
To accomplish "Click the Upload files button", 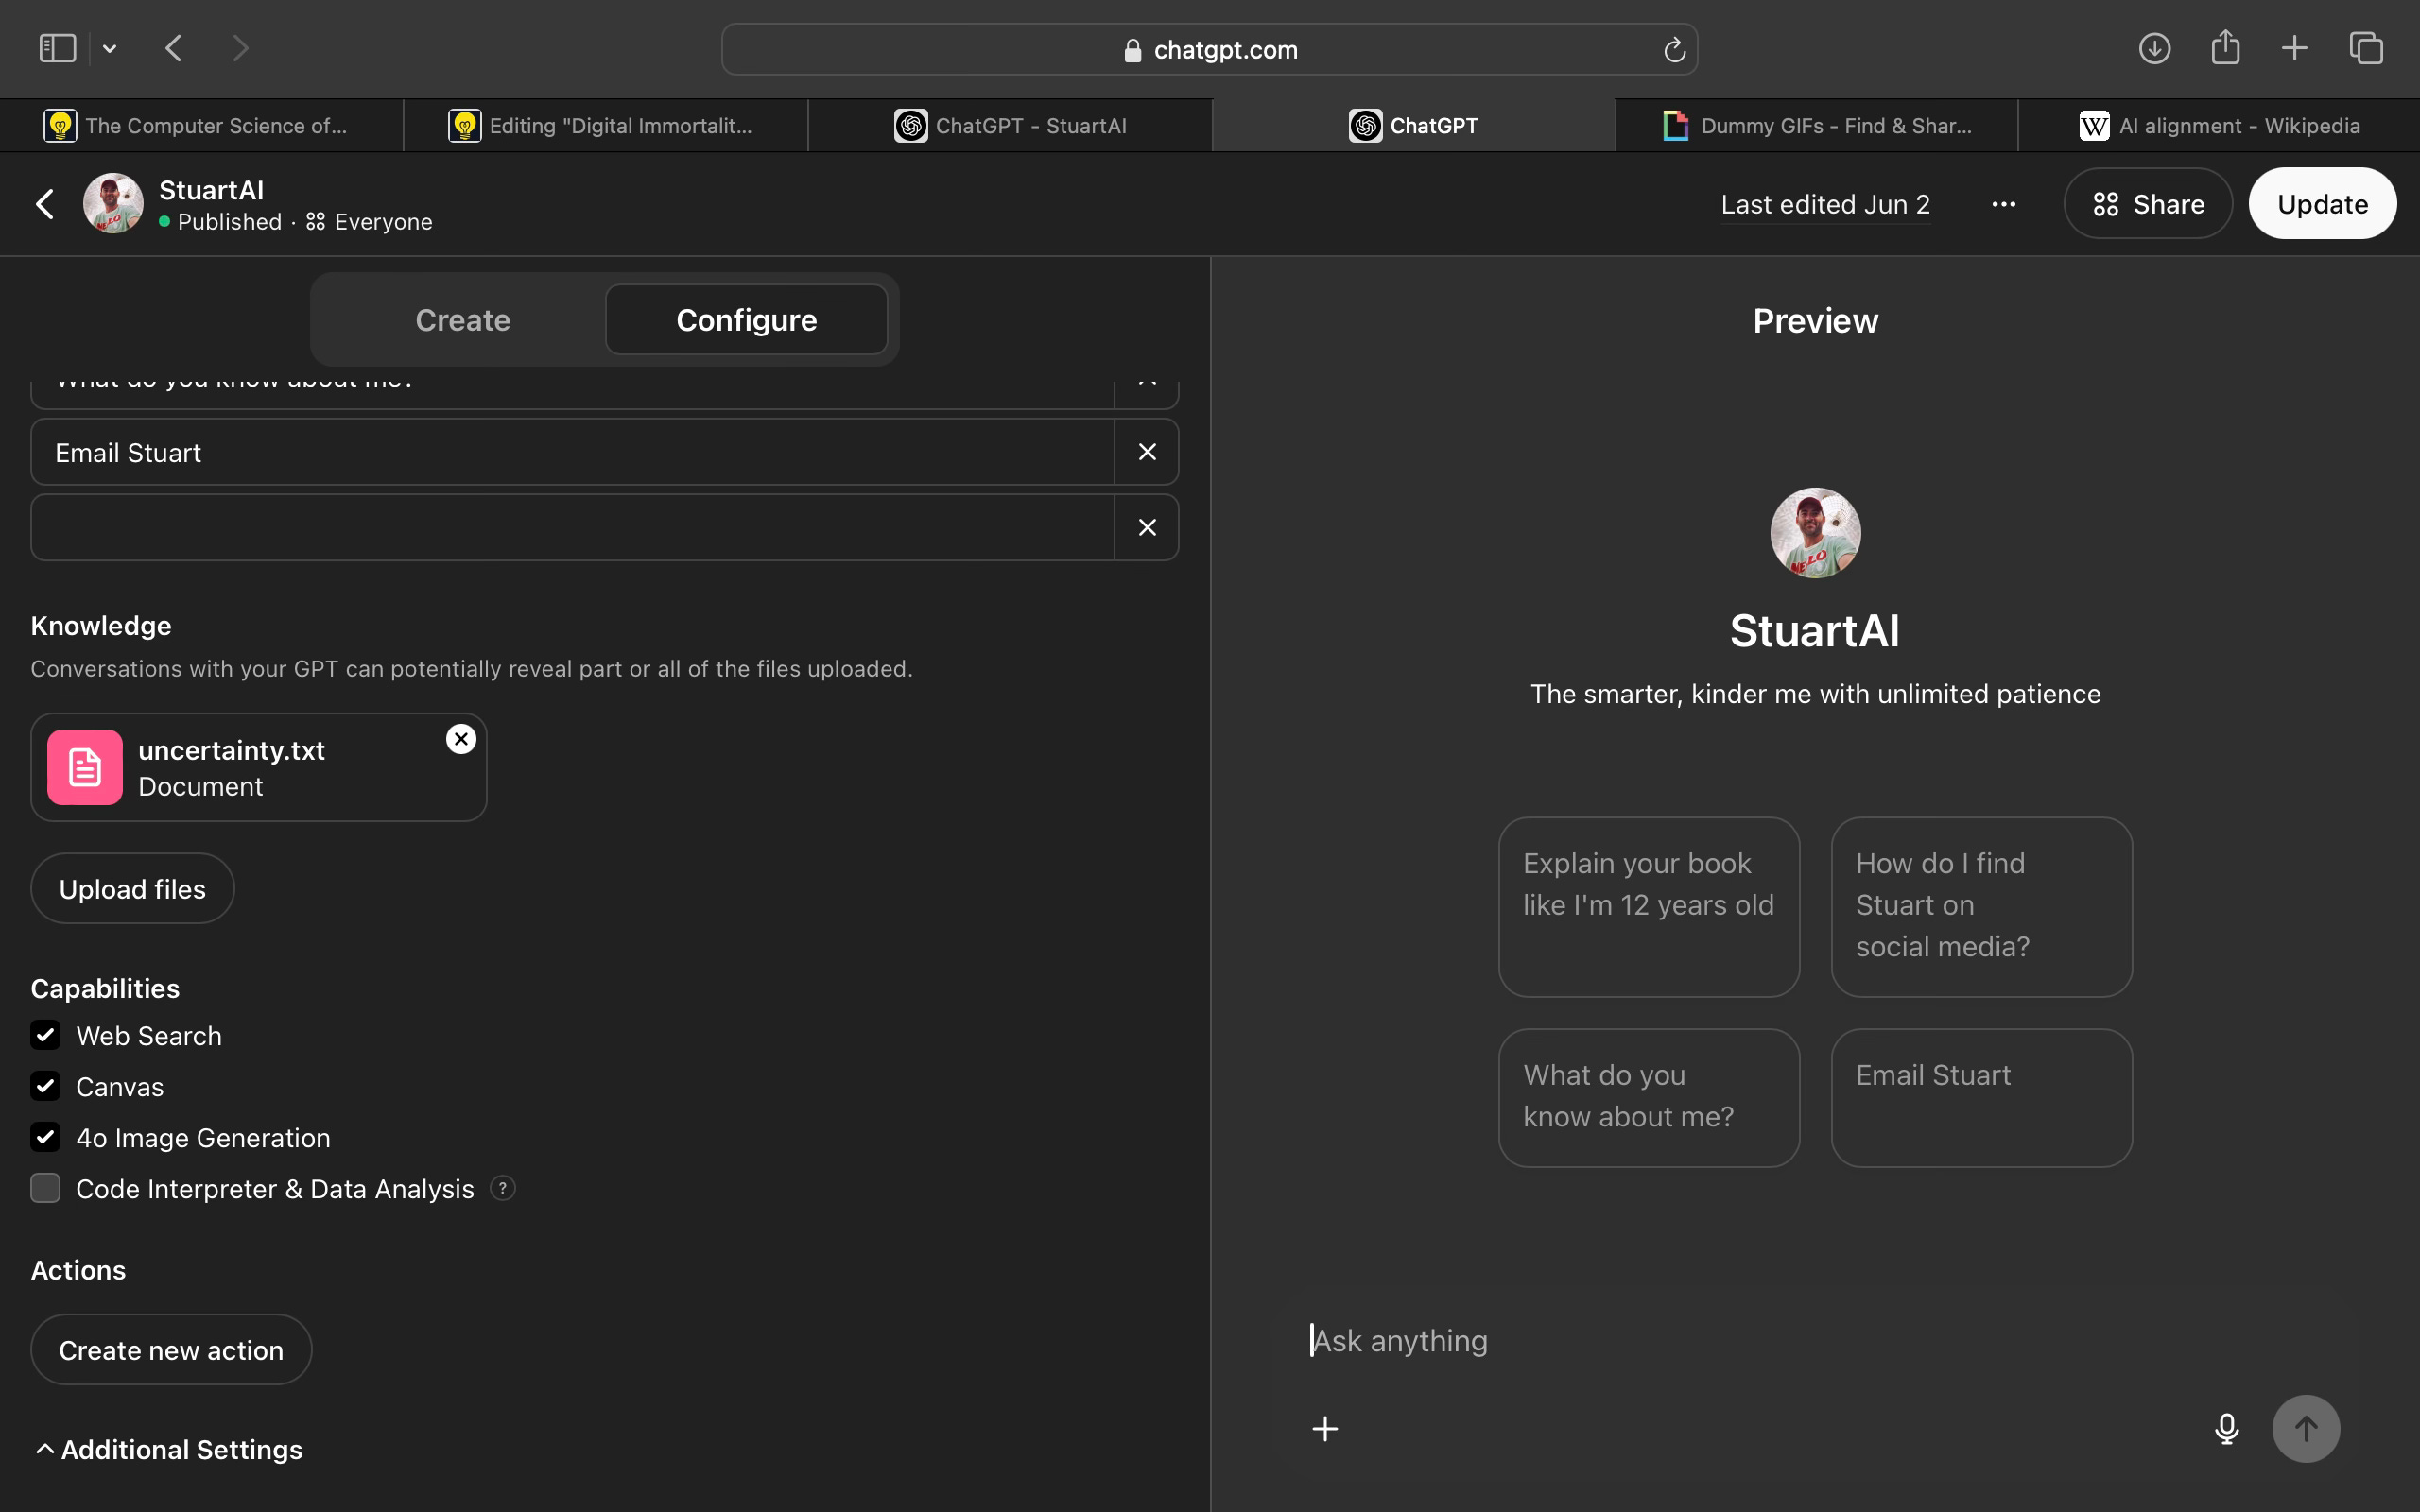I will (132, 888).
